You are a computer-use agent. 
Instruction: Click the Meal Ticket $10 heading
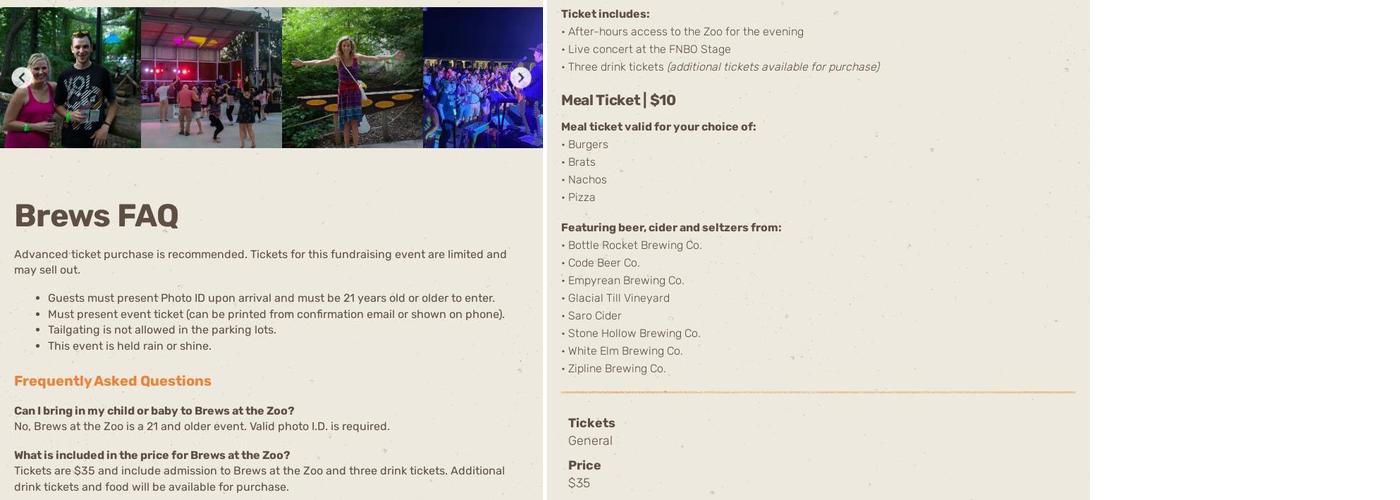pos(618,100)
